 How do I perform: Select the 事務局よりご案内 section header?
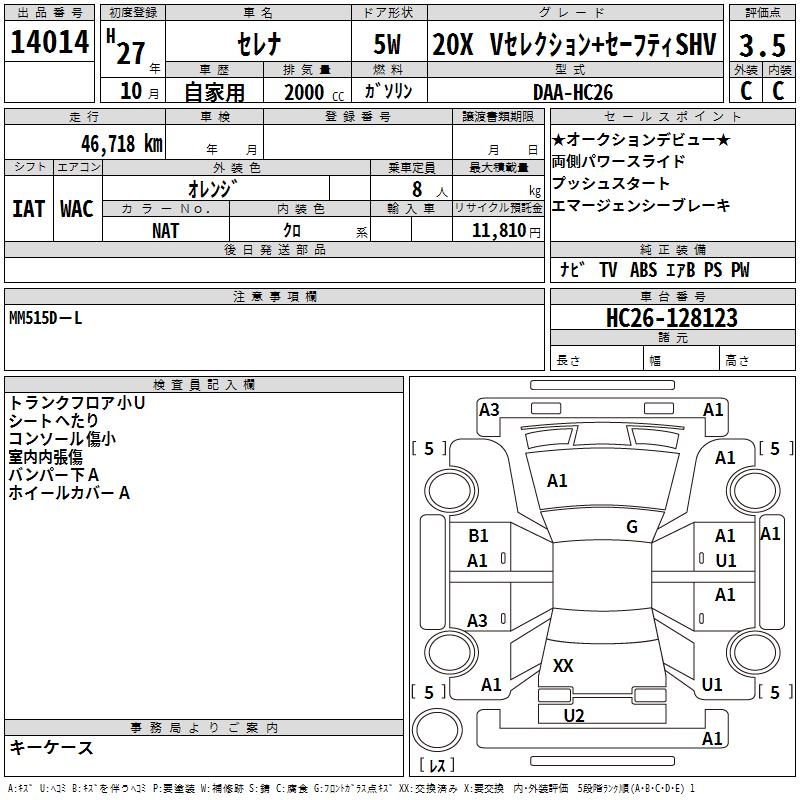pyautogui.click(x=204, y=728)
